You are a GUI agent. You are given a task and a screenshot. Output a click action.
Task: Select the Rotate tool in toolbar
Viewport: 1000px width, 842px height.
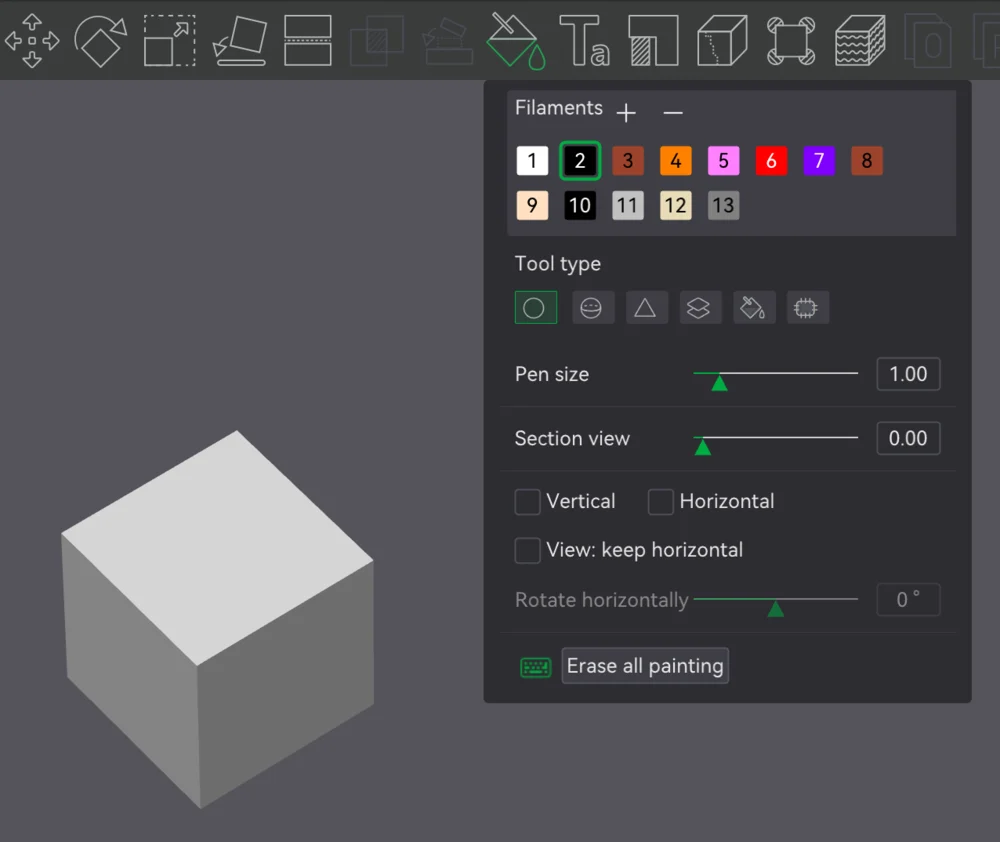pos(101,41)
